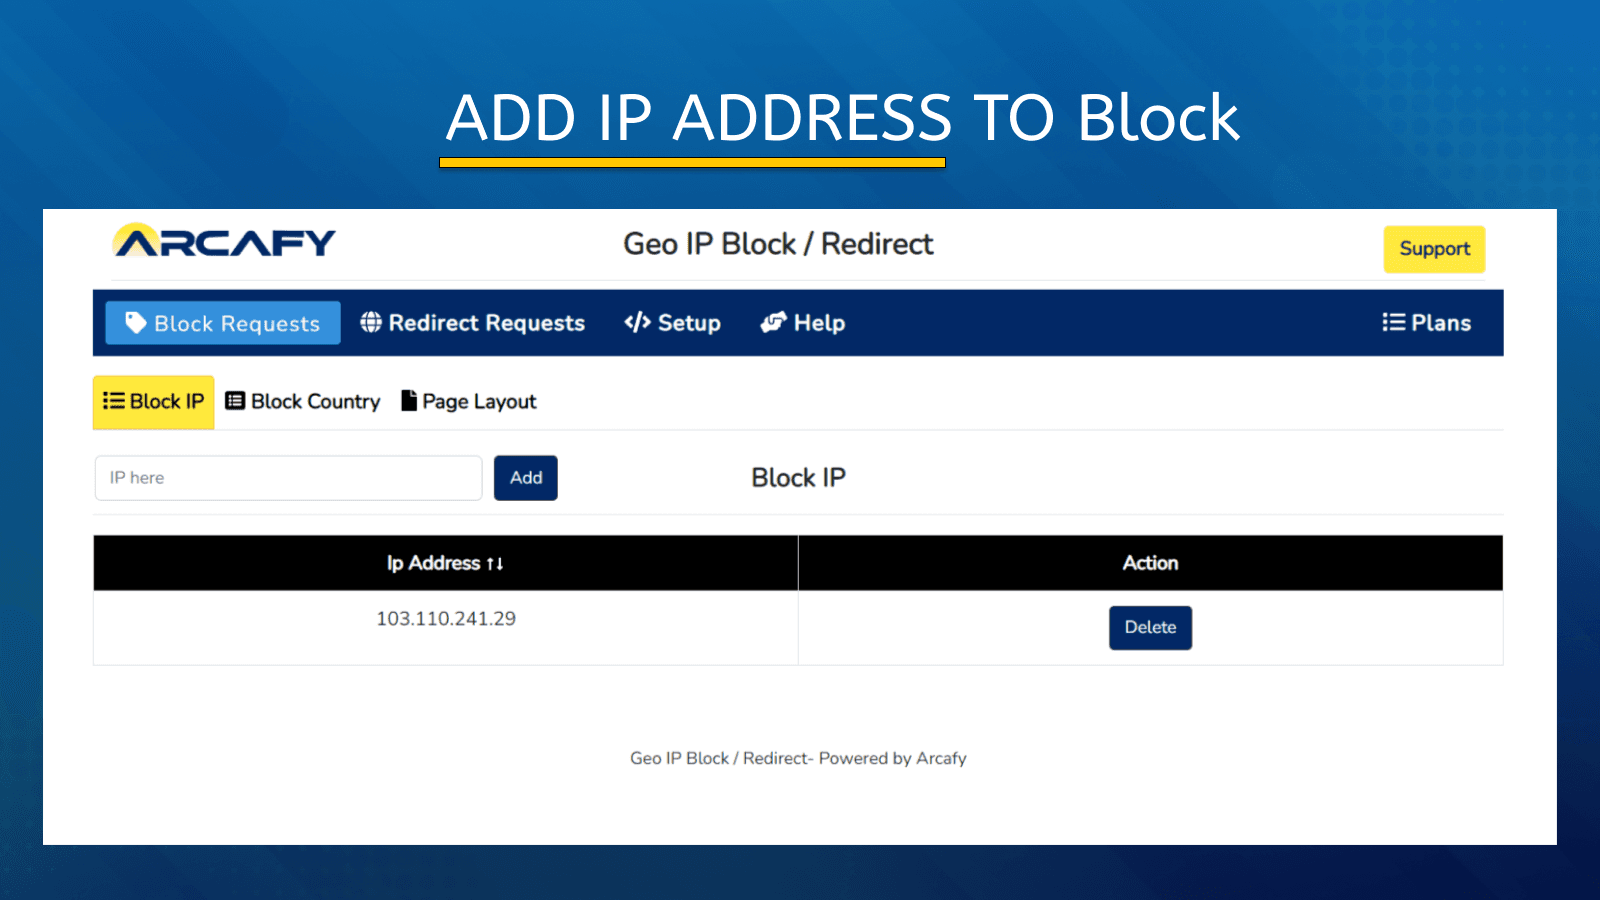Screen dimensions: 1600x900
Task: Click the 'Block IP' section heading
Action: [798, 478]
